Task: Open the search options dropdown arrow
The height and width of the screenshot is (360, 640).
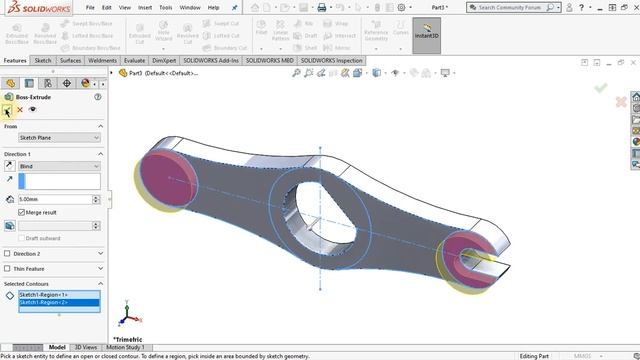Action: [558, 7]
